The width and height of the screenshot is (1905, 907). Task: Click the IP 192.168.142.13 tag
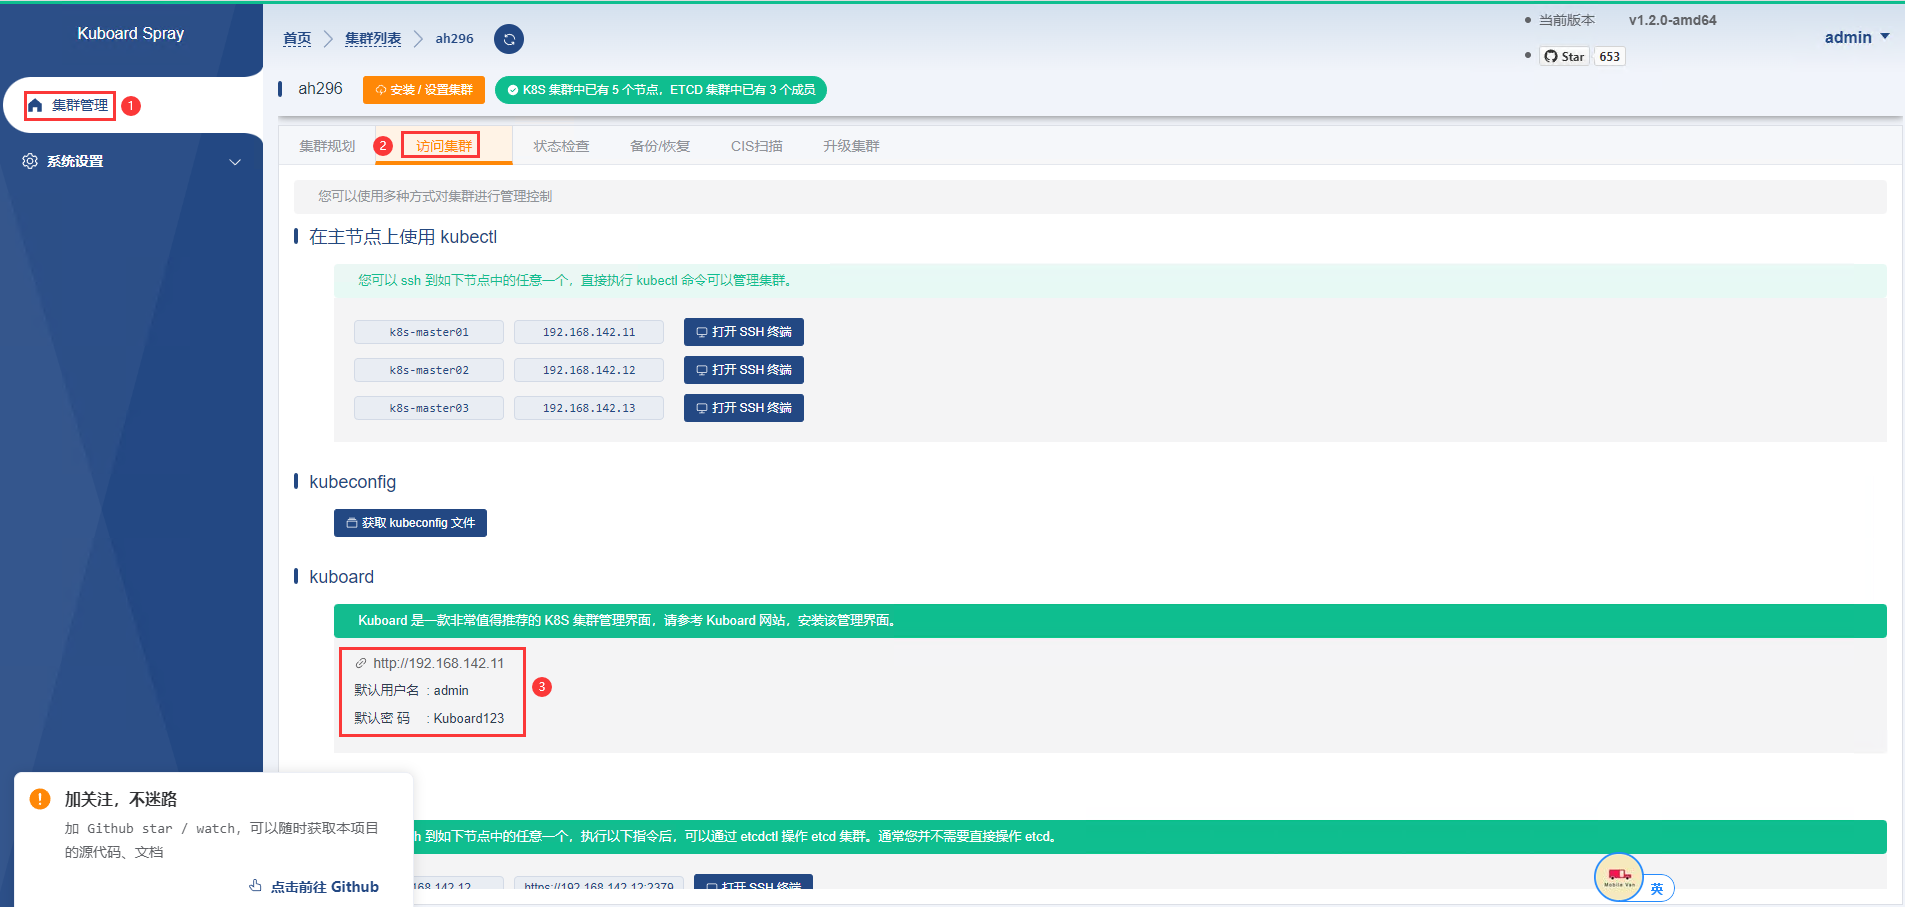click(x=589, y=408)
